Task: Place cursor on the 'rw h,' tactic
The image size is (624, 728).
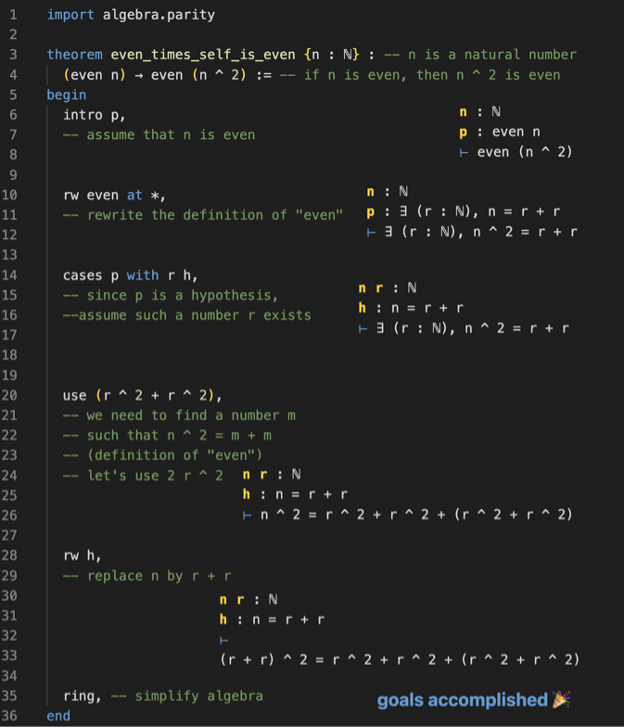Action: pos(82,555)
